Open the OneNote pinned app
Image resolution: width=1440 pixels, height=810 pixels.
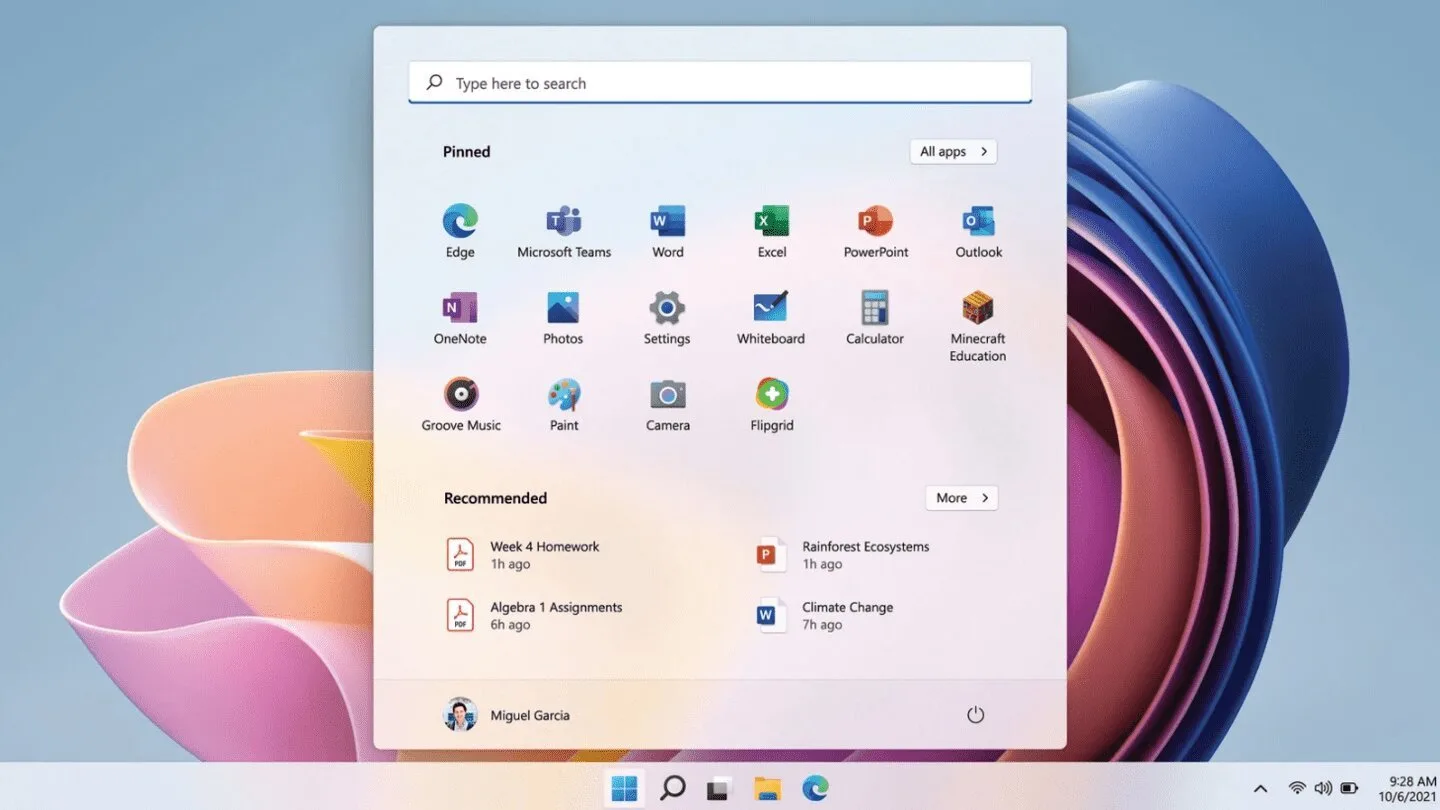[460, 318]
